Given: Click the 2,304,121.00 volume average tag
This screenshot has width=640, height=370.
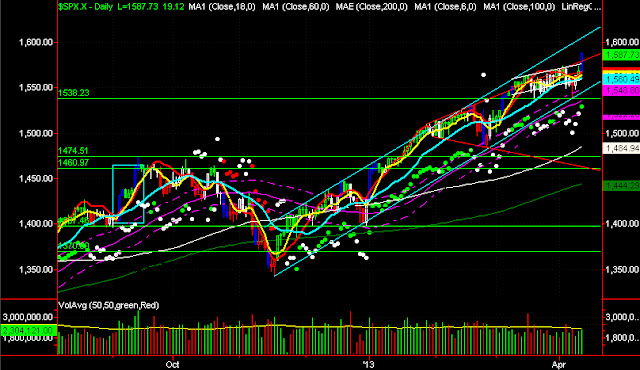Looking at the screenshot, I should (x=28, y=330).
